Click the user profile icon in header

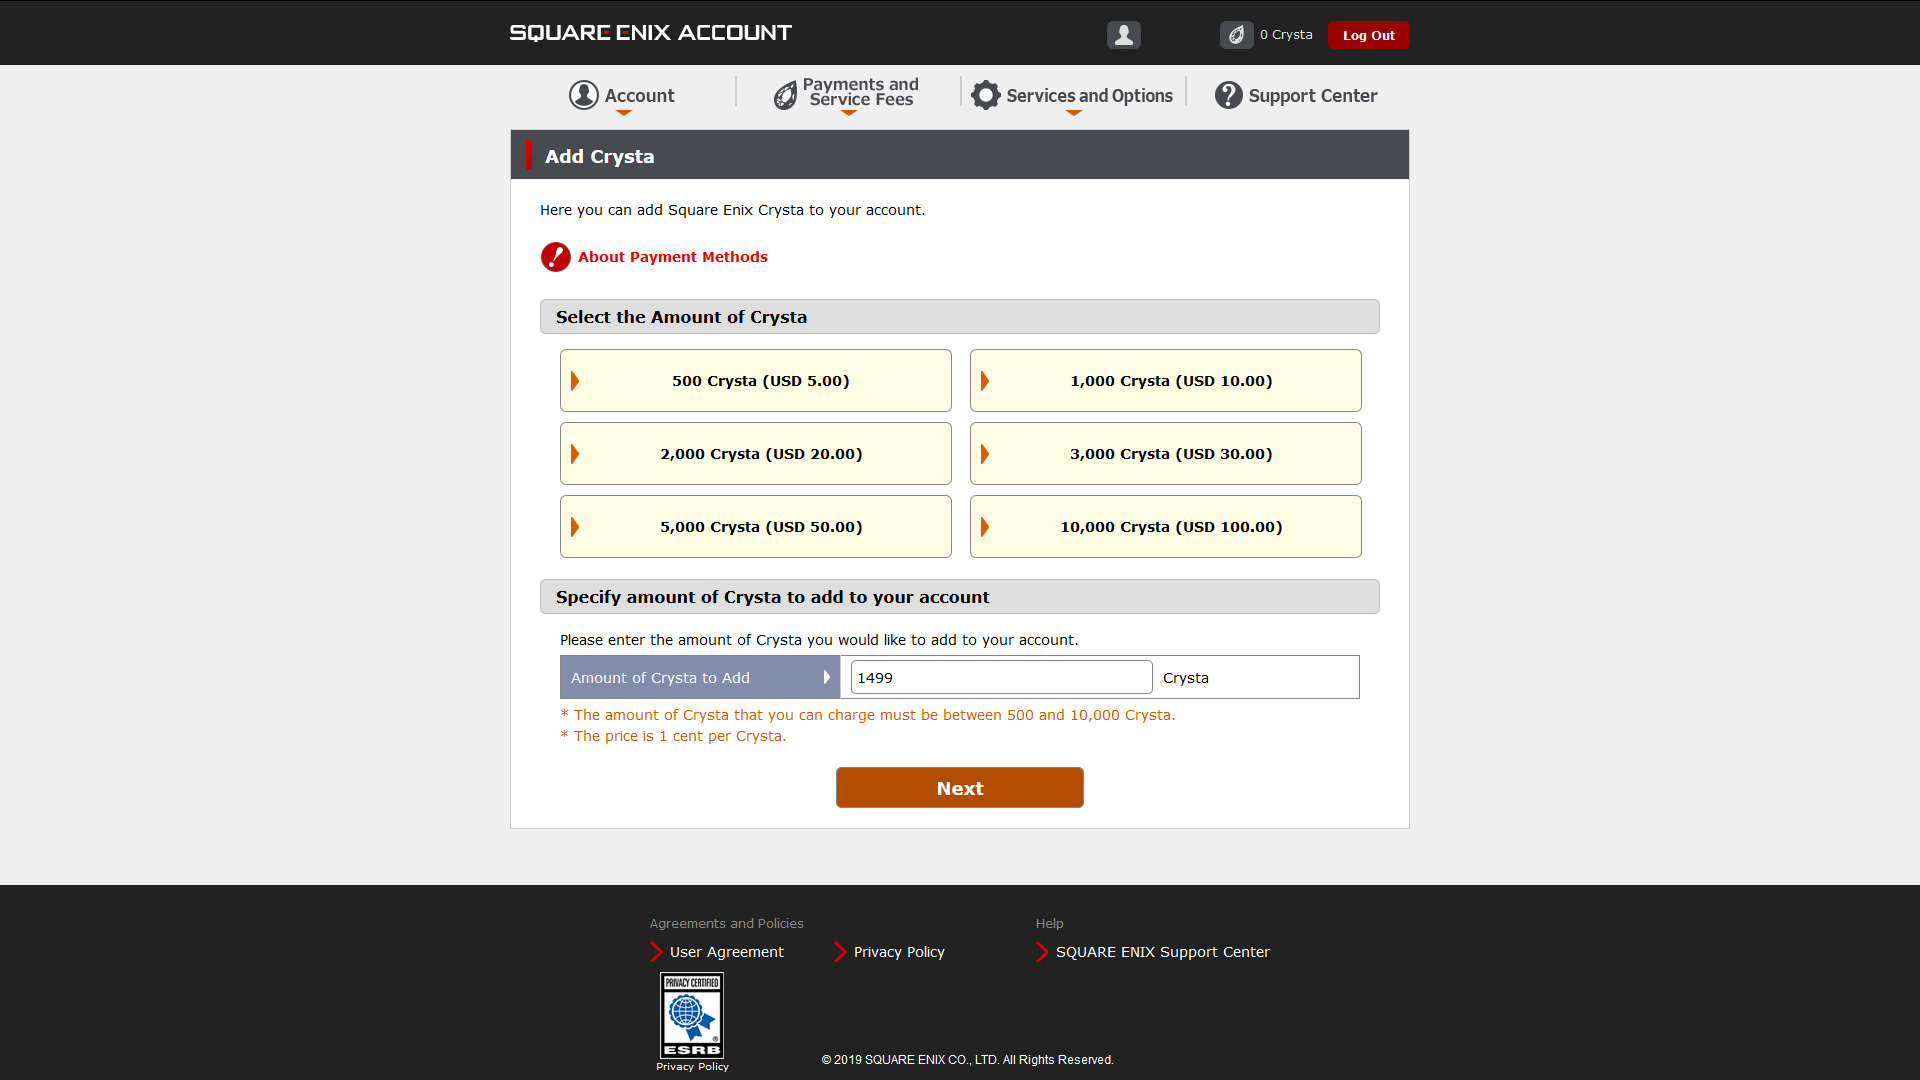tap(1124, 35)
